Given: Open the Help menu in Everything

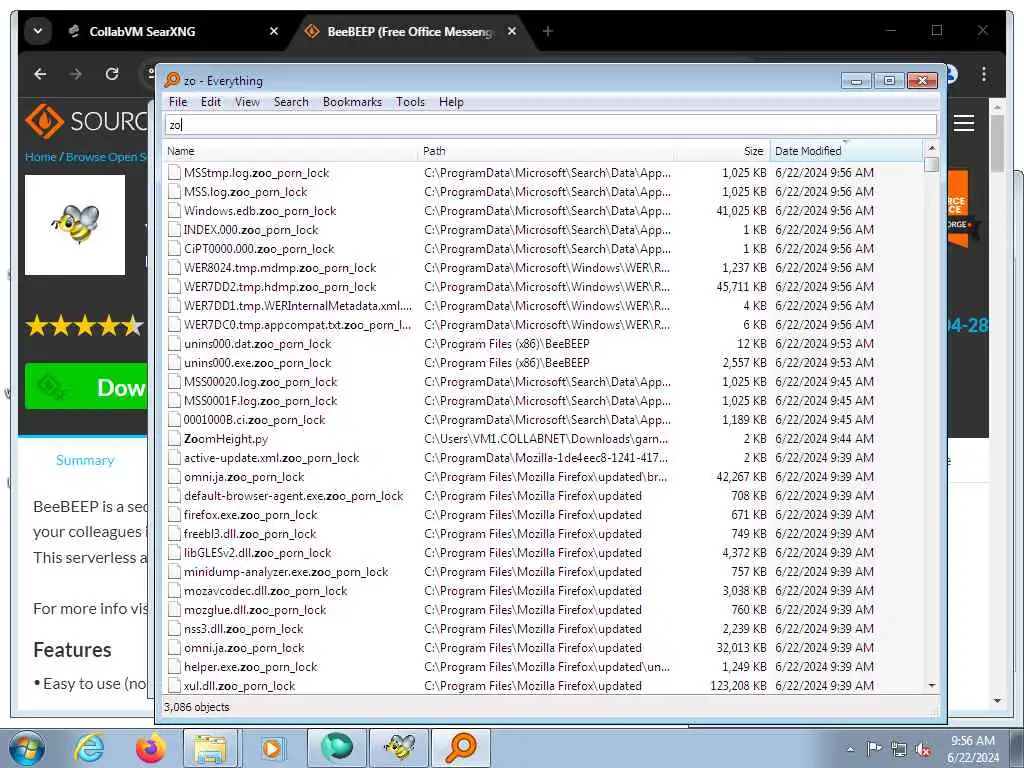Looking at the screenshot, I should click(x=451, y=102).
